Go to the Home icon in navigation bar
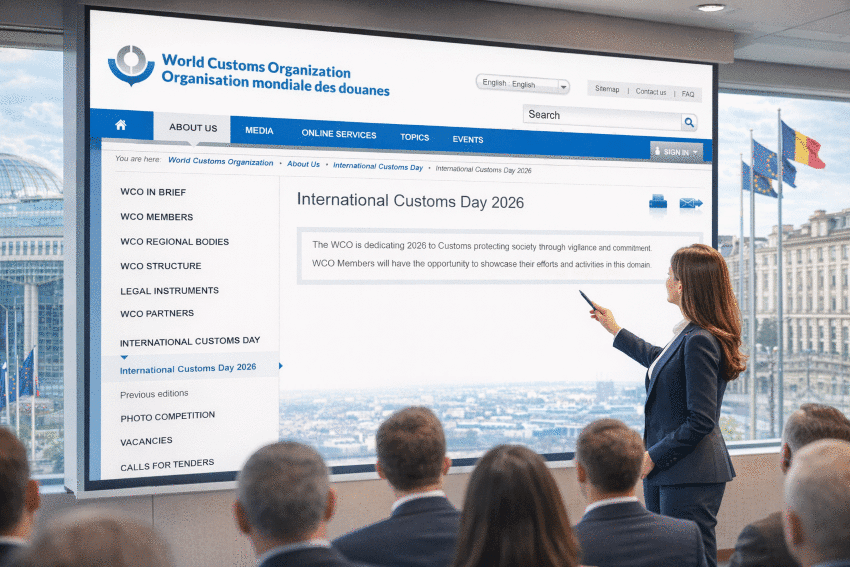850x567 pixels. (x=121, y=126)
